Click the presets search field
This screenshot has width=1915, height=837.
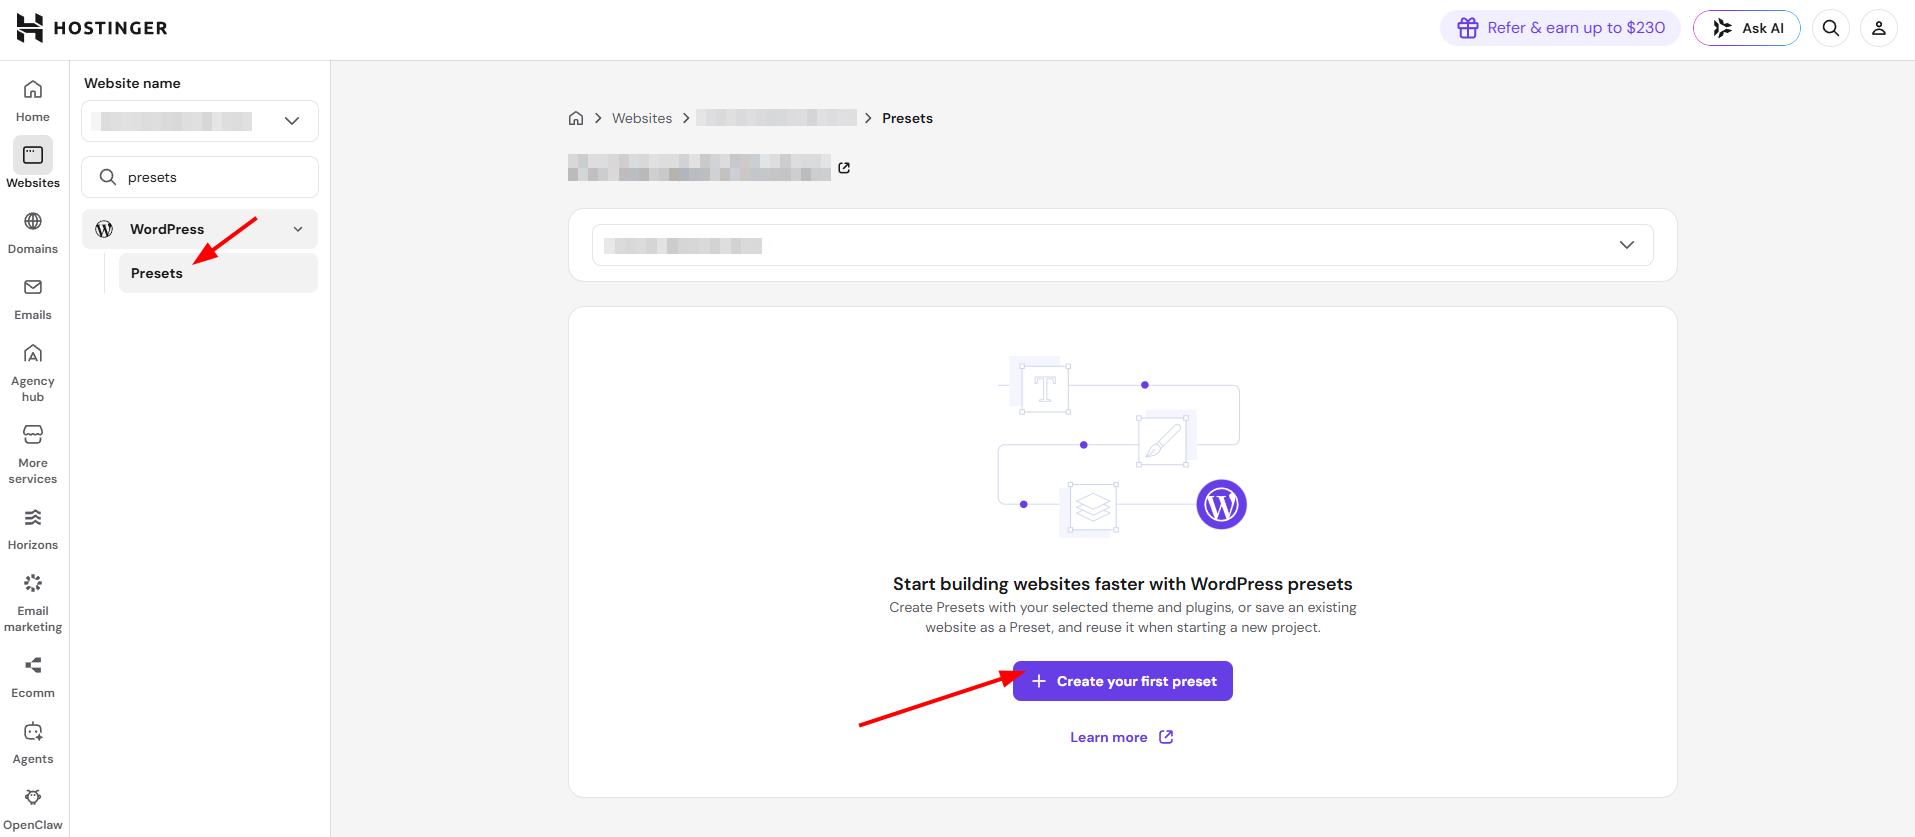pyautogui.click(x=200, y=177)
